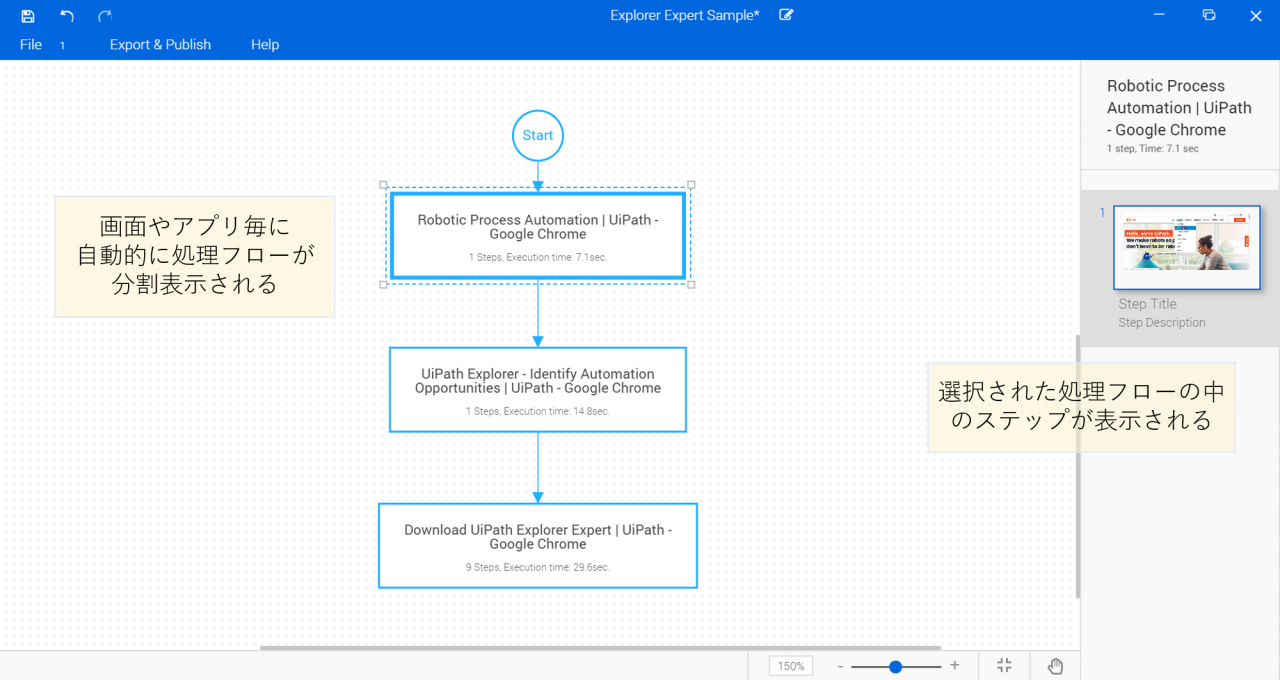Select Download UiPath Explorer Expert box
1280x680 pixels.
pos(538,545)
